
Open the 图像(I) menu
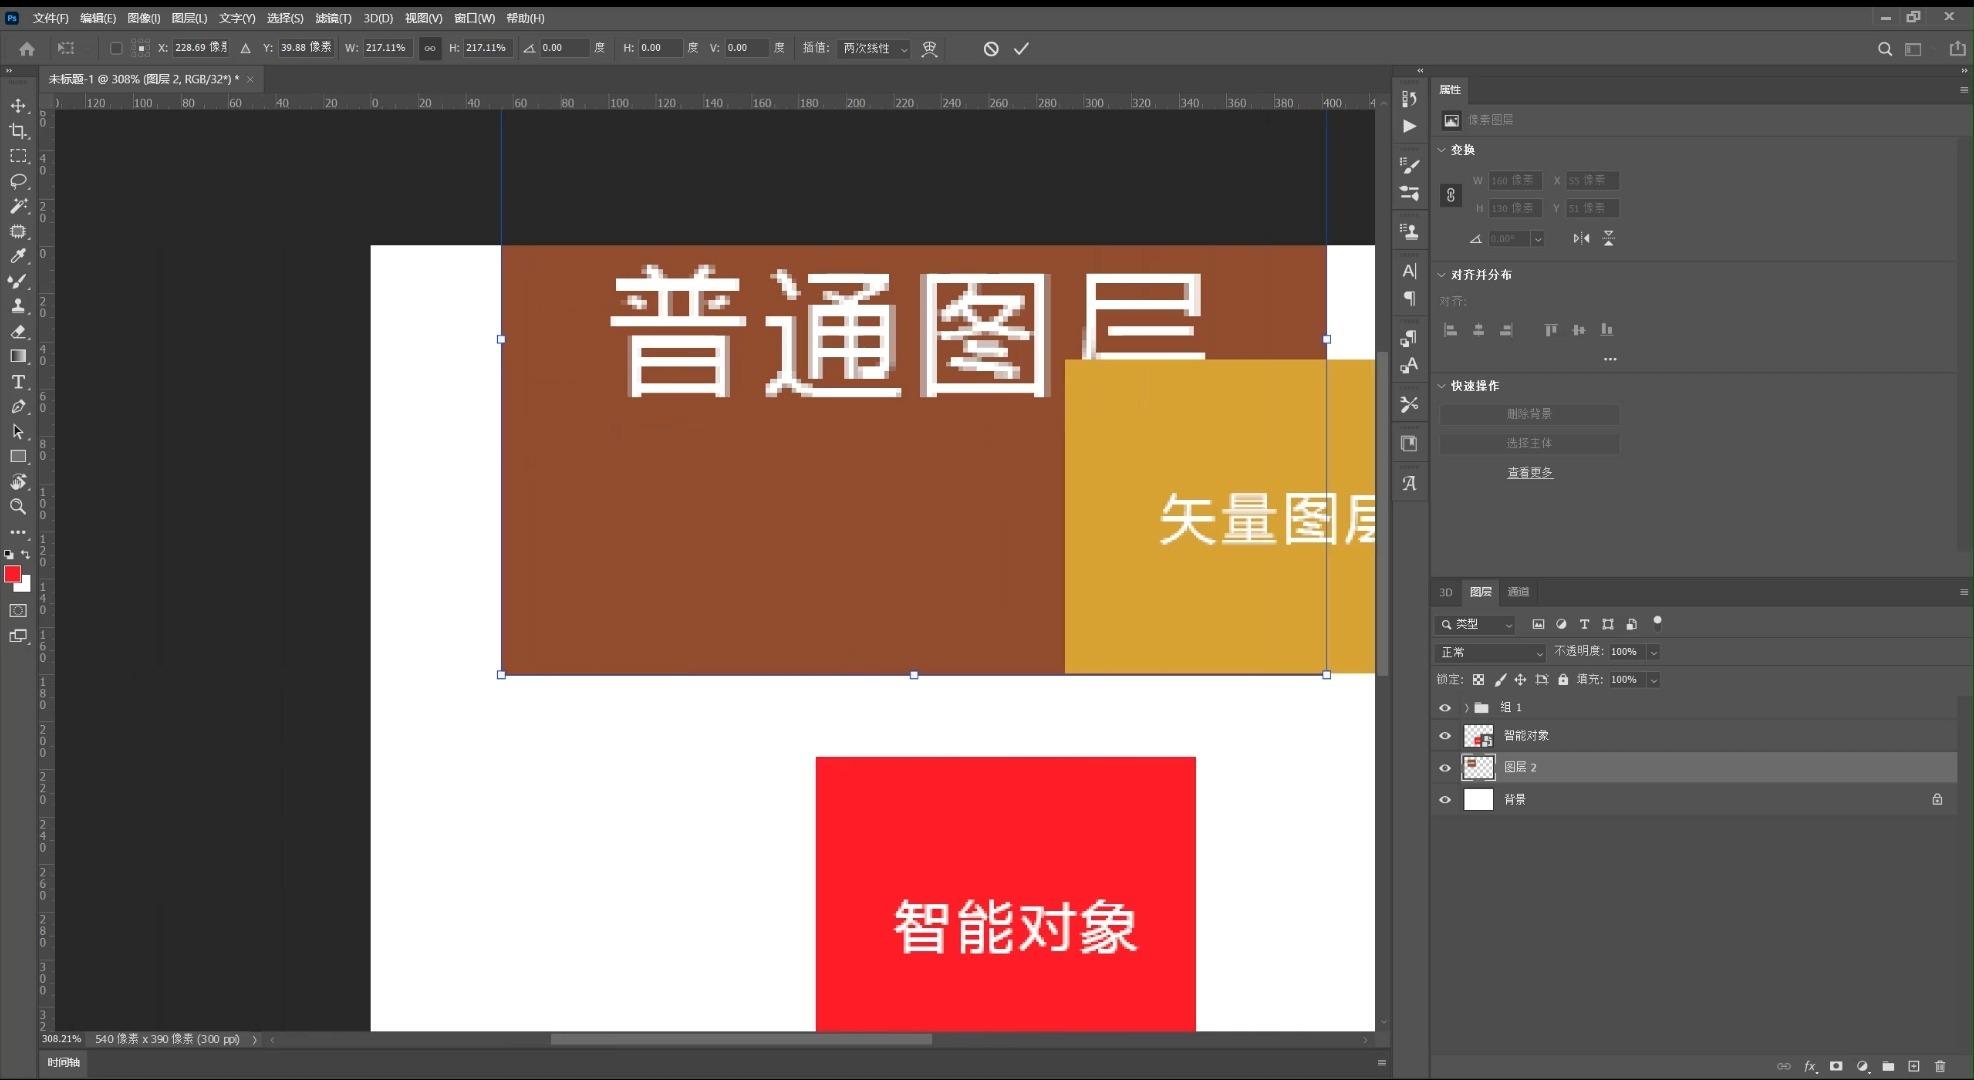[144, 18]
